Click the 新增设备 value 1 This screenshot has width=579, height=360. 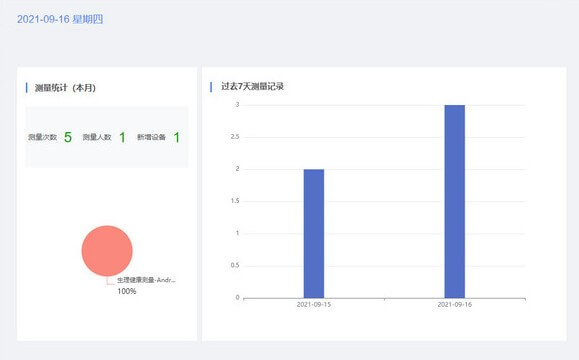(x=177, y=137)
